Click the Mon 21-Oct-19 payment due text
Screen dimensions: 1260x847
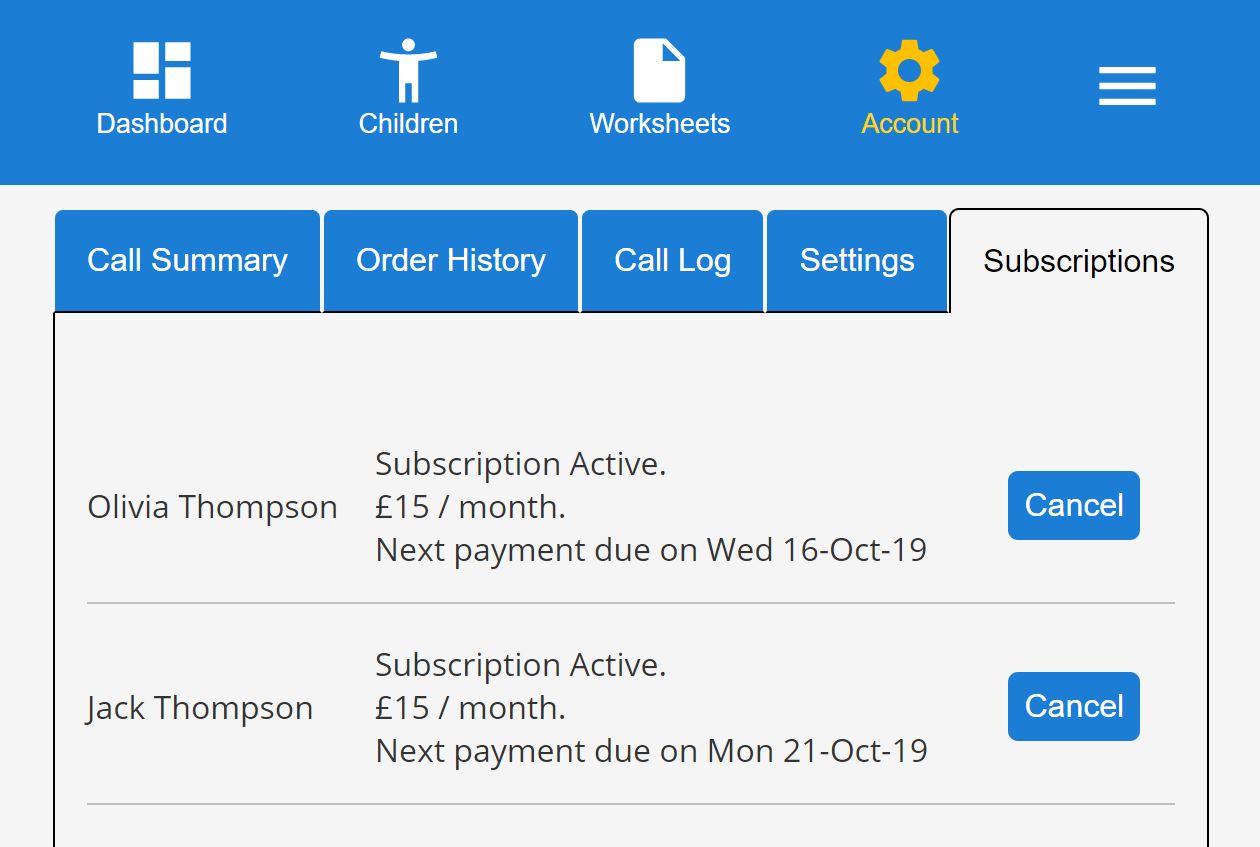(x=817, y=751)
